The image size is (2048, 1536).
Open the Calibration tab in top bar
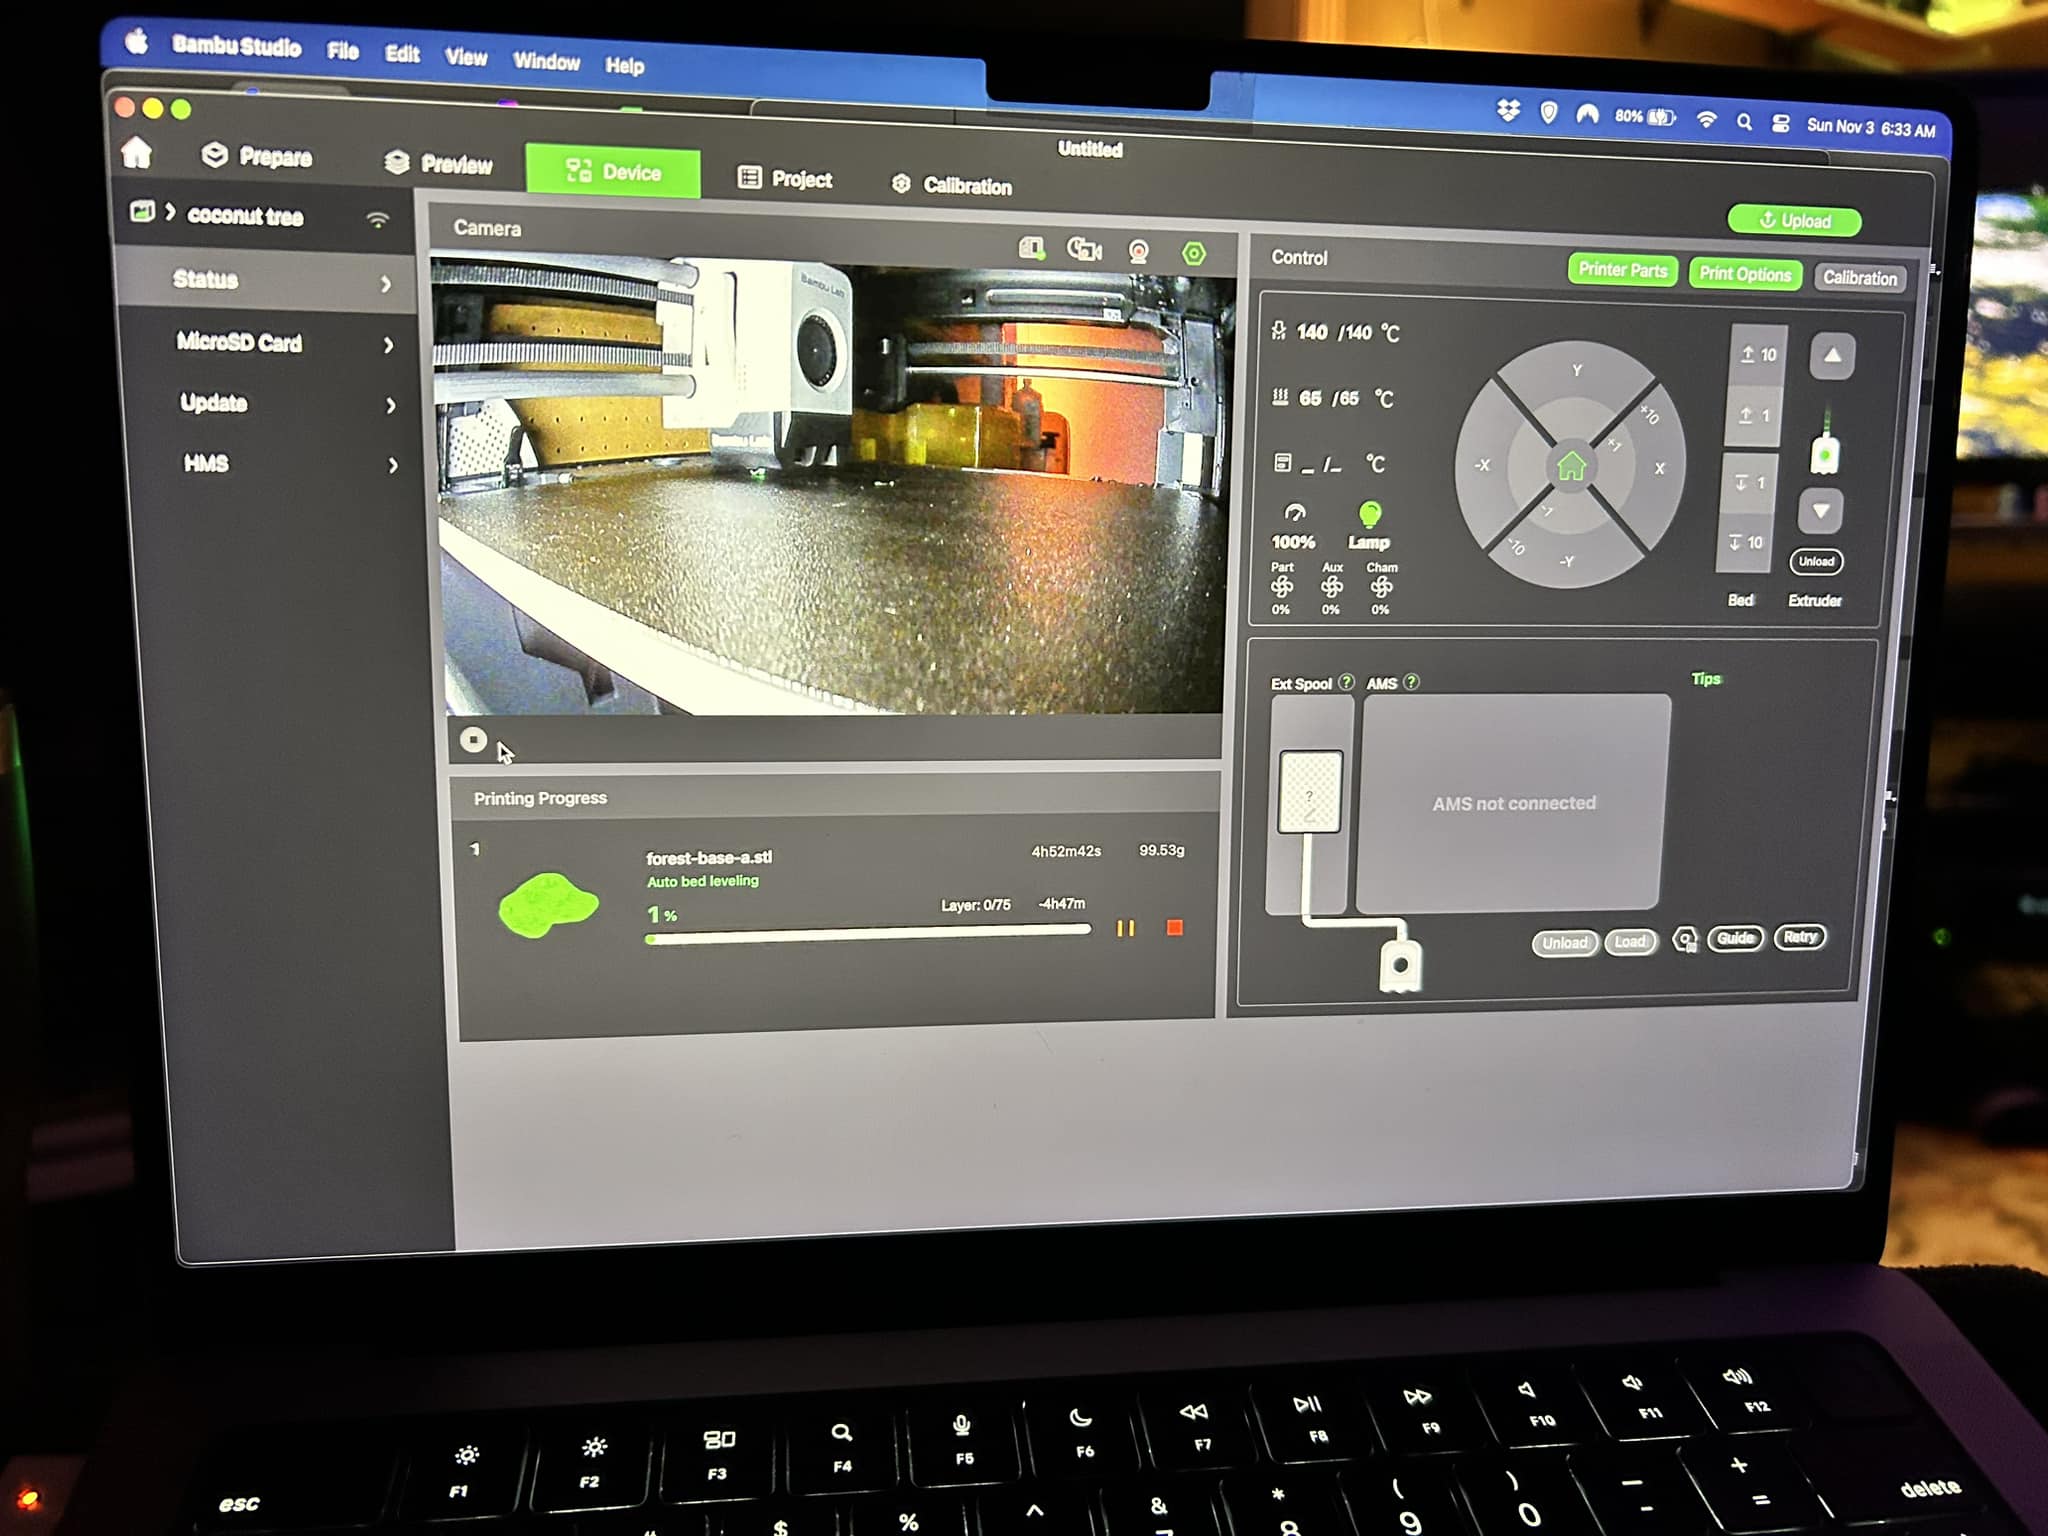pyautogui.click(x=951, y=185)
